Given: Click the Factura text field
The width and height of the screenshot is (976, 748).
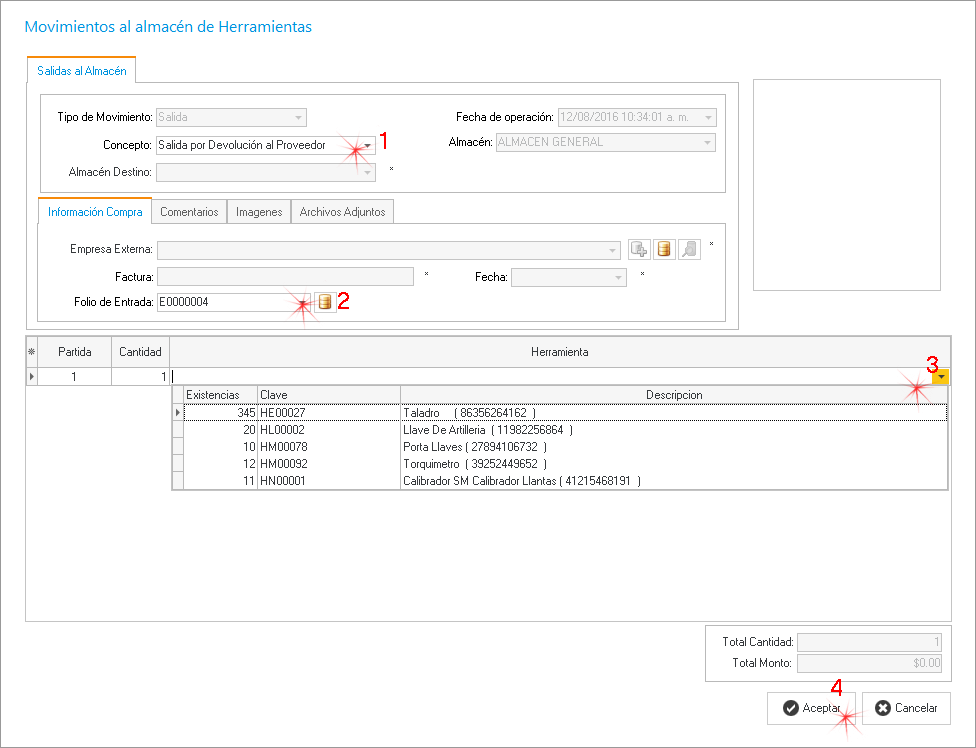Looking at the screenshot, I should (x=285, y=277).
